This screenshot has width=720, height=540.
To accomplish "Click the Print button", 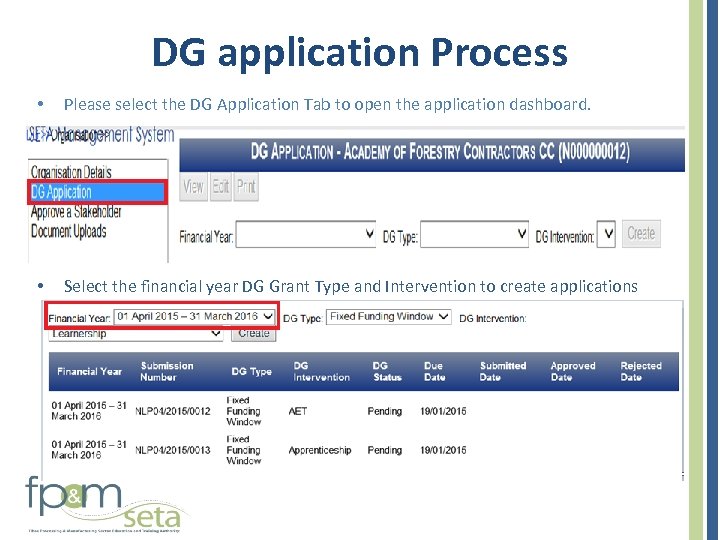I will point(246,186).
